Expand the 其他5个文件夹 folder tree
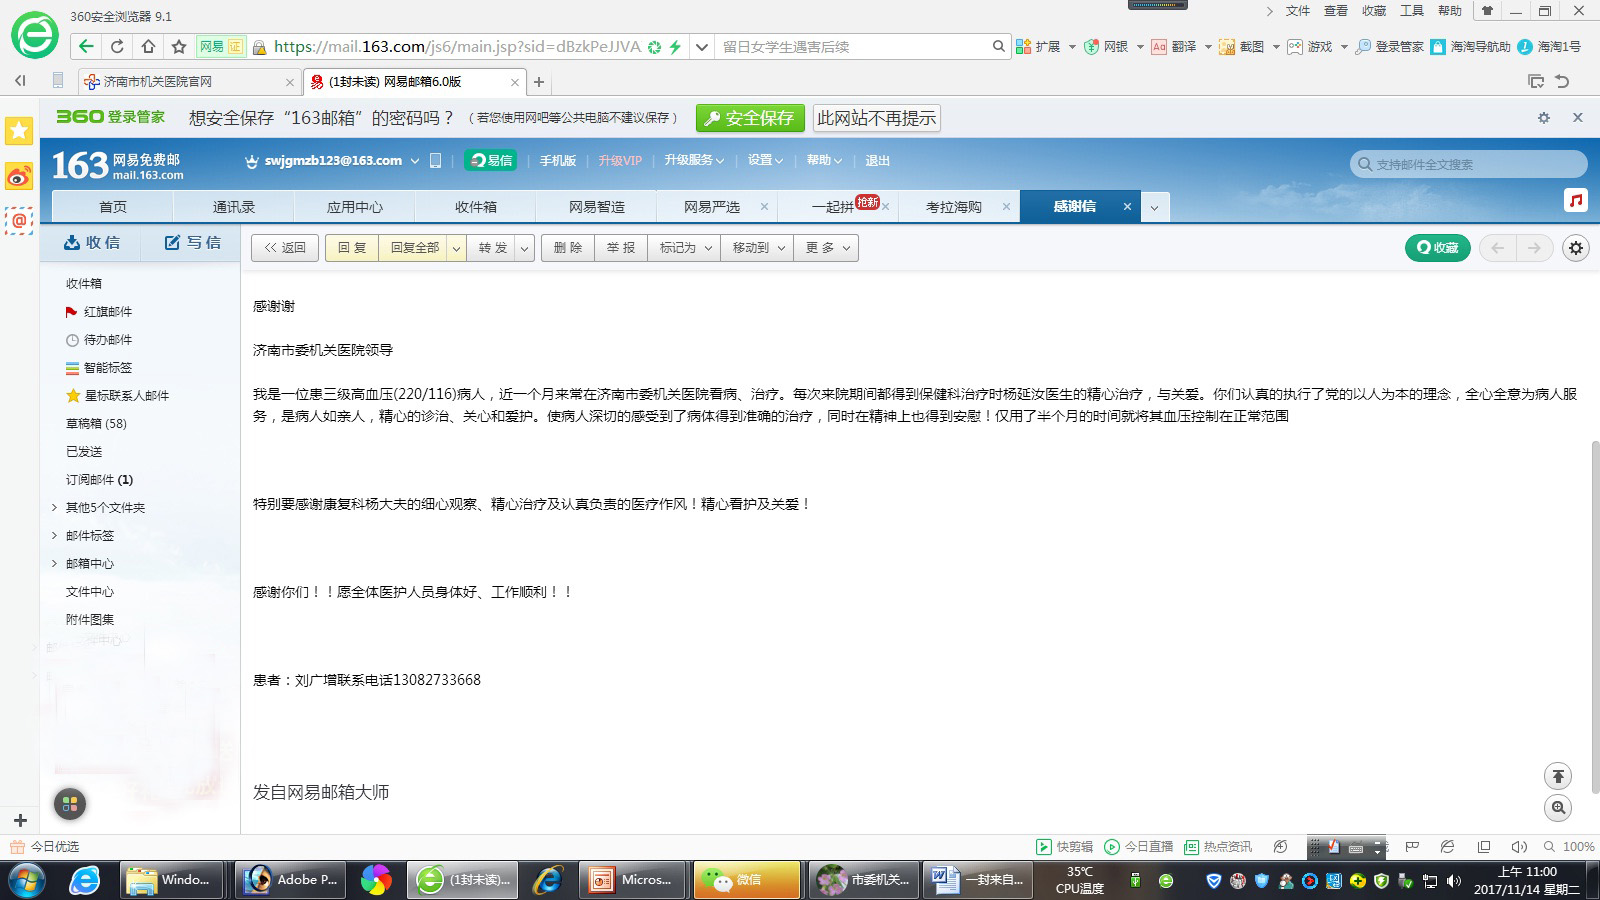This screenshot has width=1600, height=900. [x=54, y=508]
